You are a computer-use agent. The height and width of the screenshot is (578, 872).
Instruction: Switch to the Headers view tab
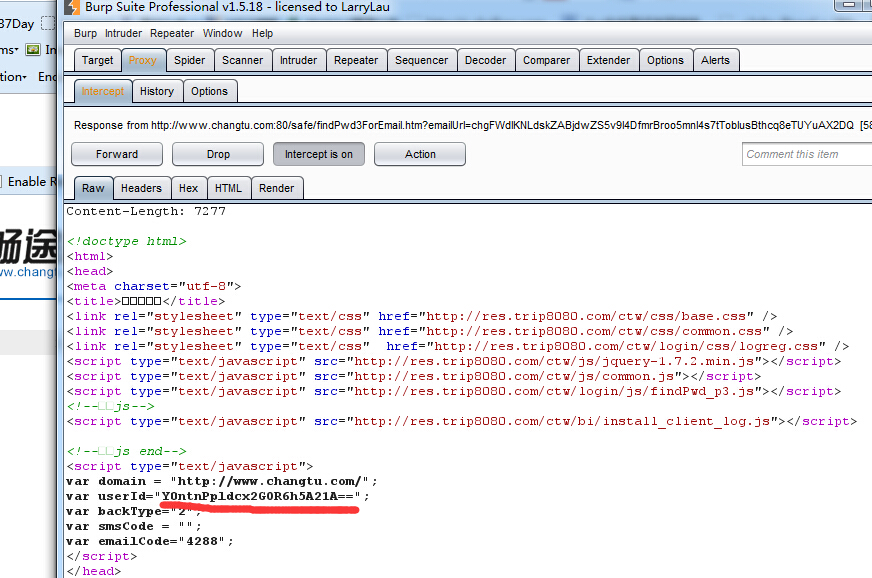(x=141, y=188)
